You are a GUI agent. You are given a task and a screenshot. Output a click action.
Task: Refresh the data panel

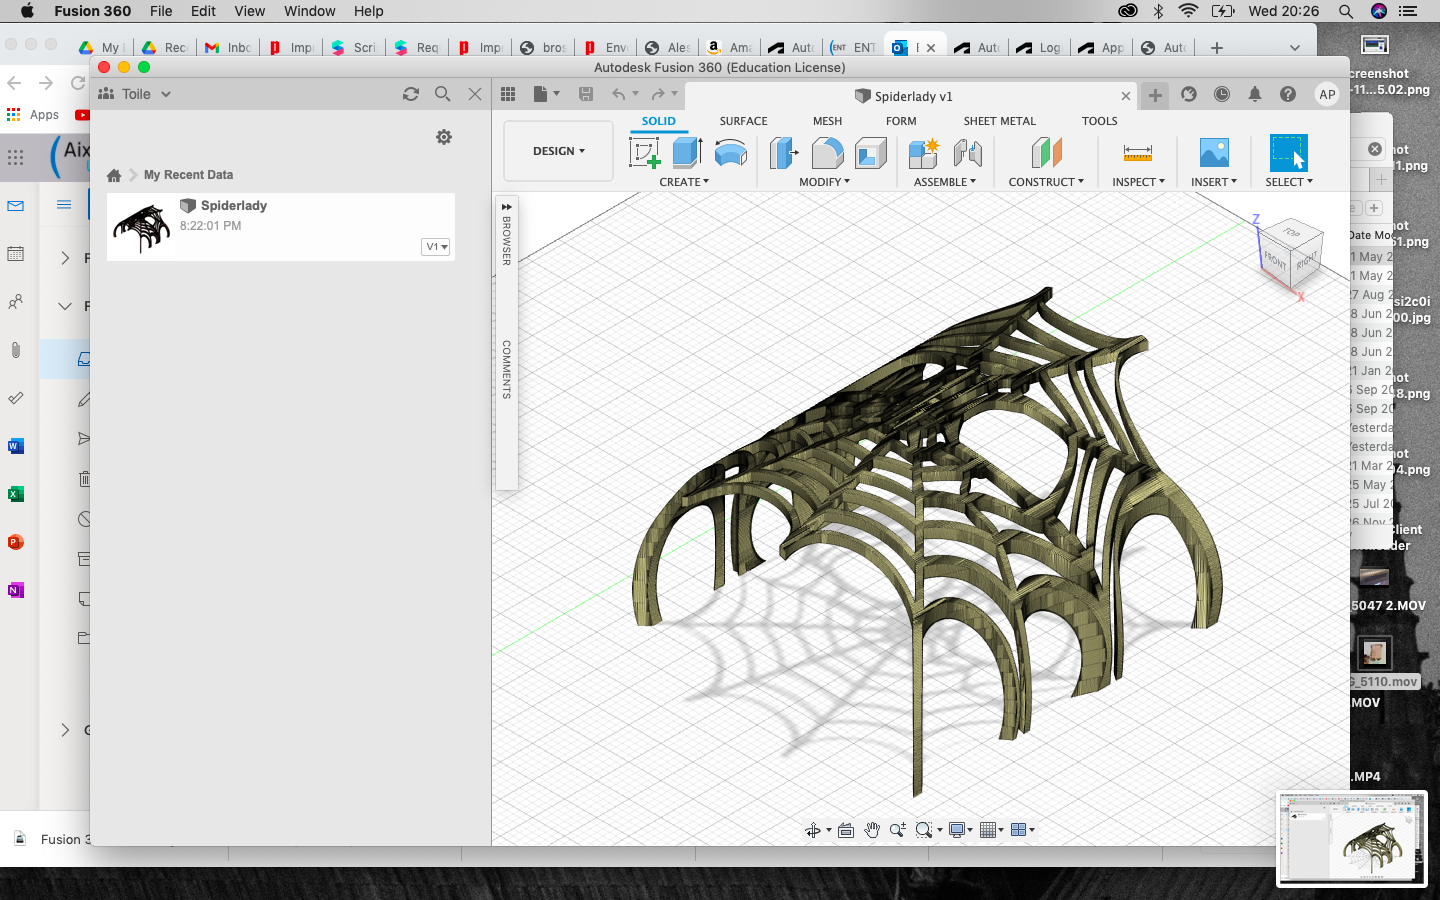pyautogui.click(x=411, y=94)
